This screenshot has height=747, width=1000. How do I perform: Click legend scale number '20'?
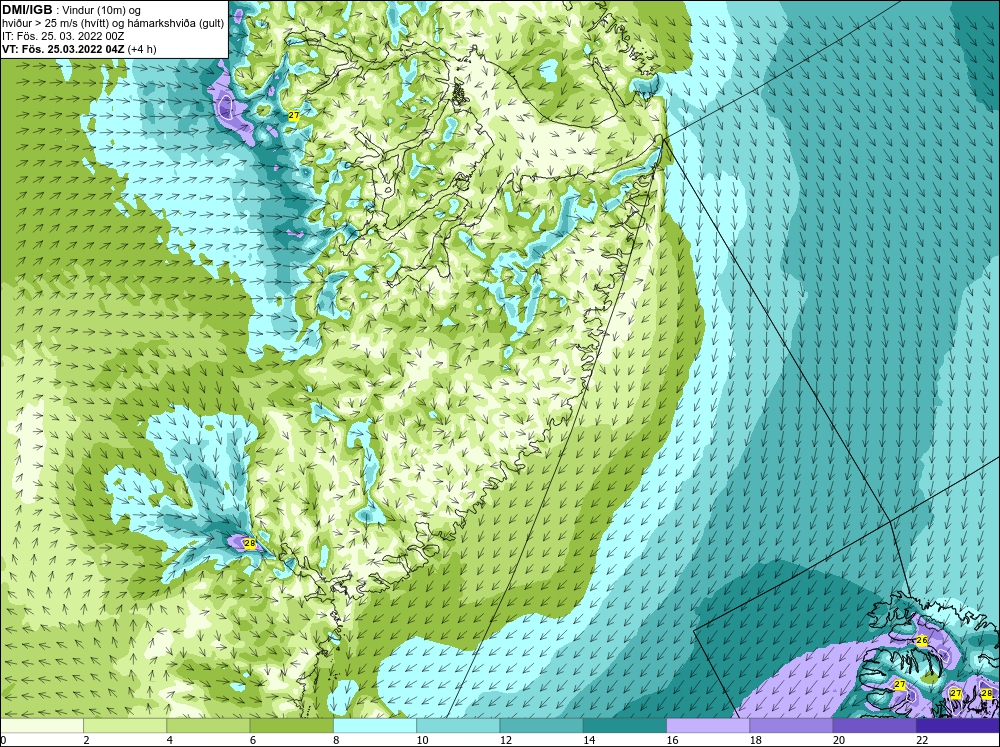pos(839,740)
